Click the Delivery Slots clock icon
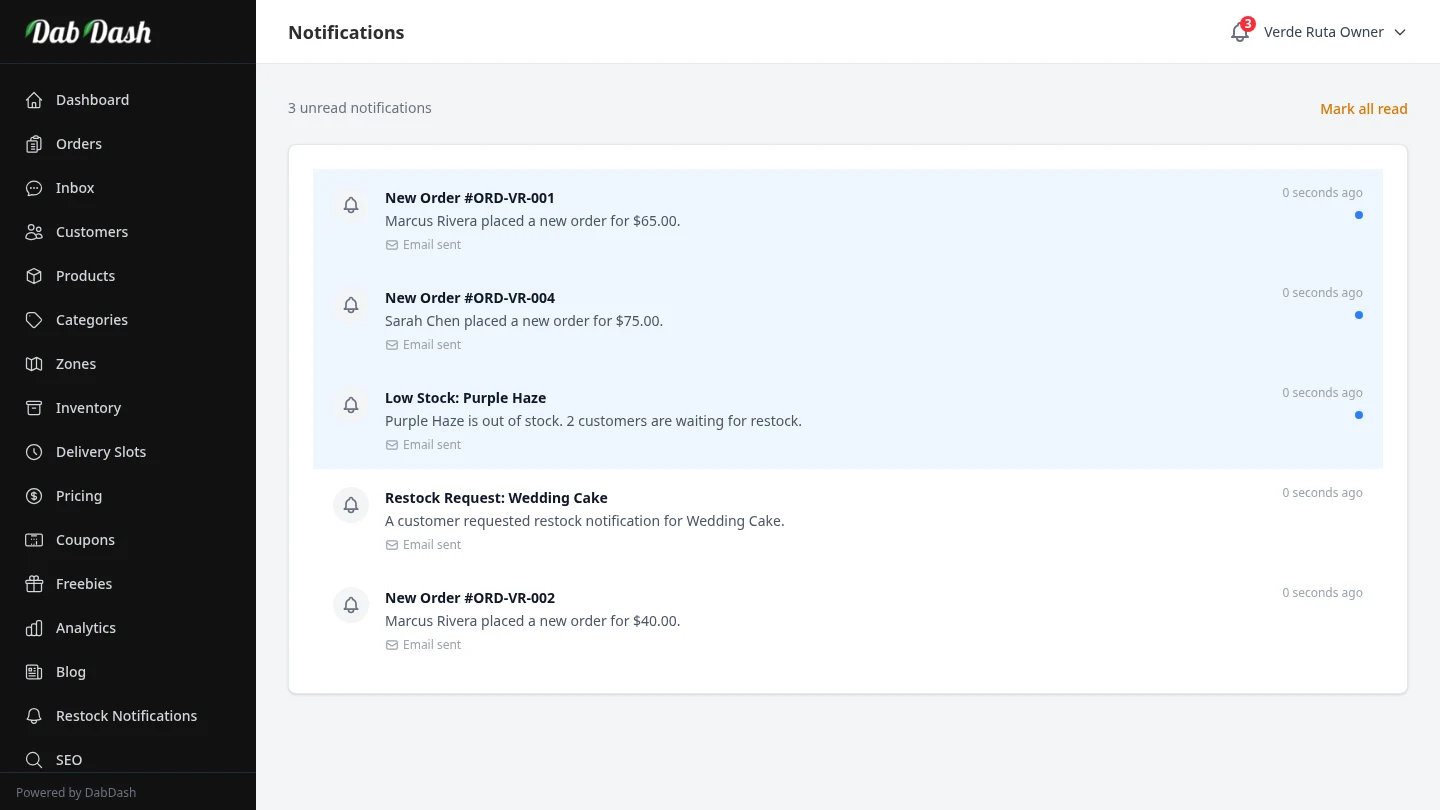 coord(34,452)
